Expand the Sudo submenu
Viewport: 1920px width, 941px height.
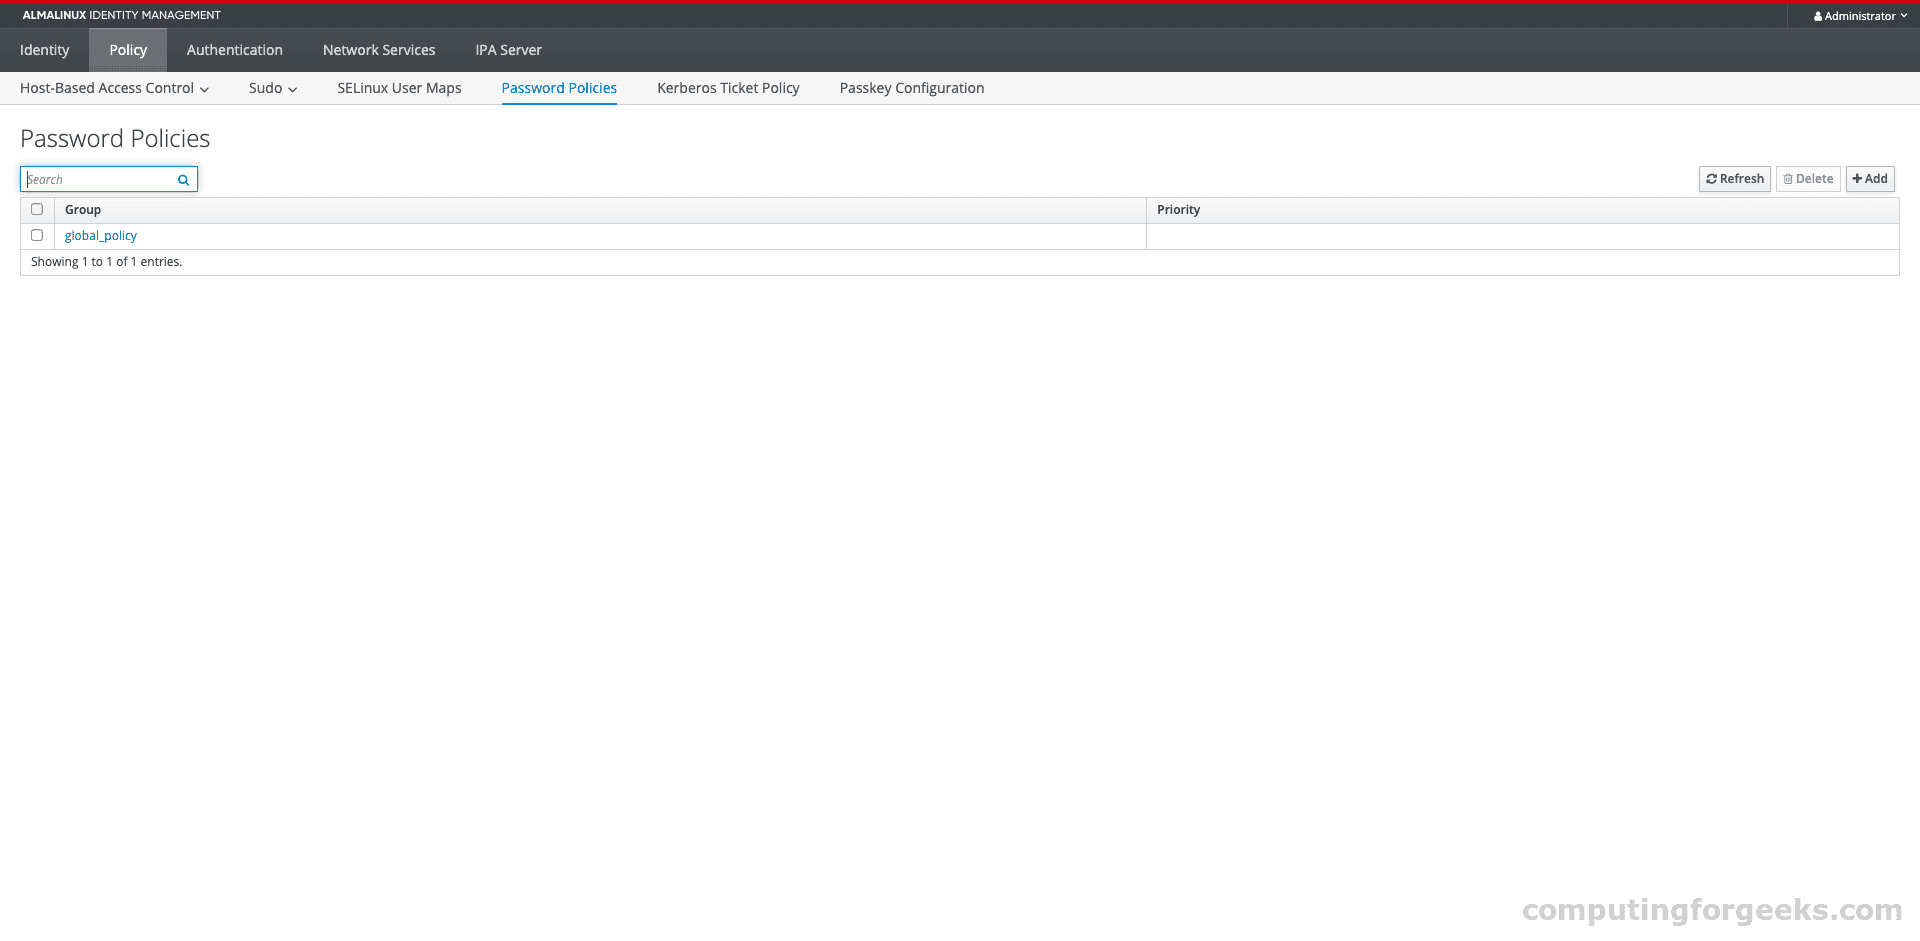coord(271,88)
